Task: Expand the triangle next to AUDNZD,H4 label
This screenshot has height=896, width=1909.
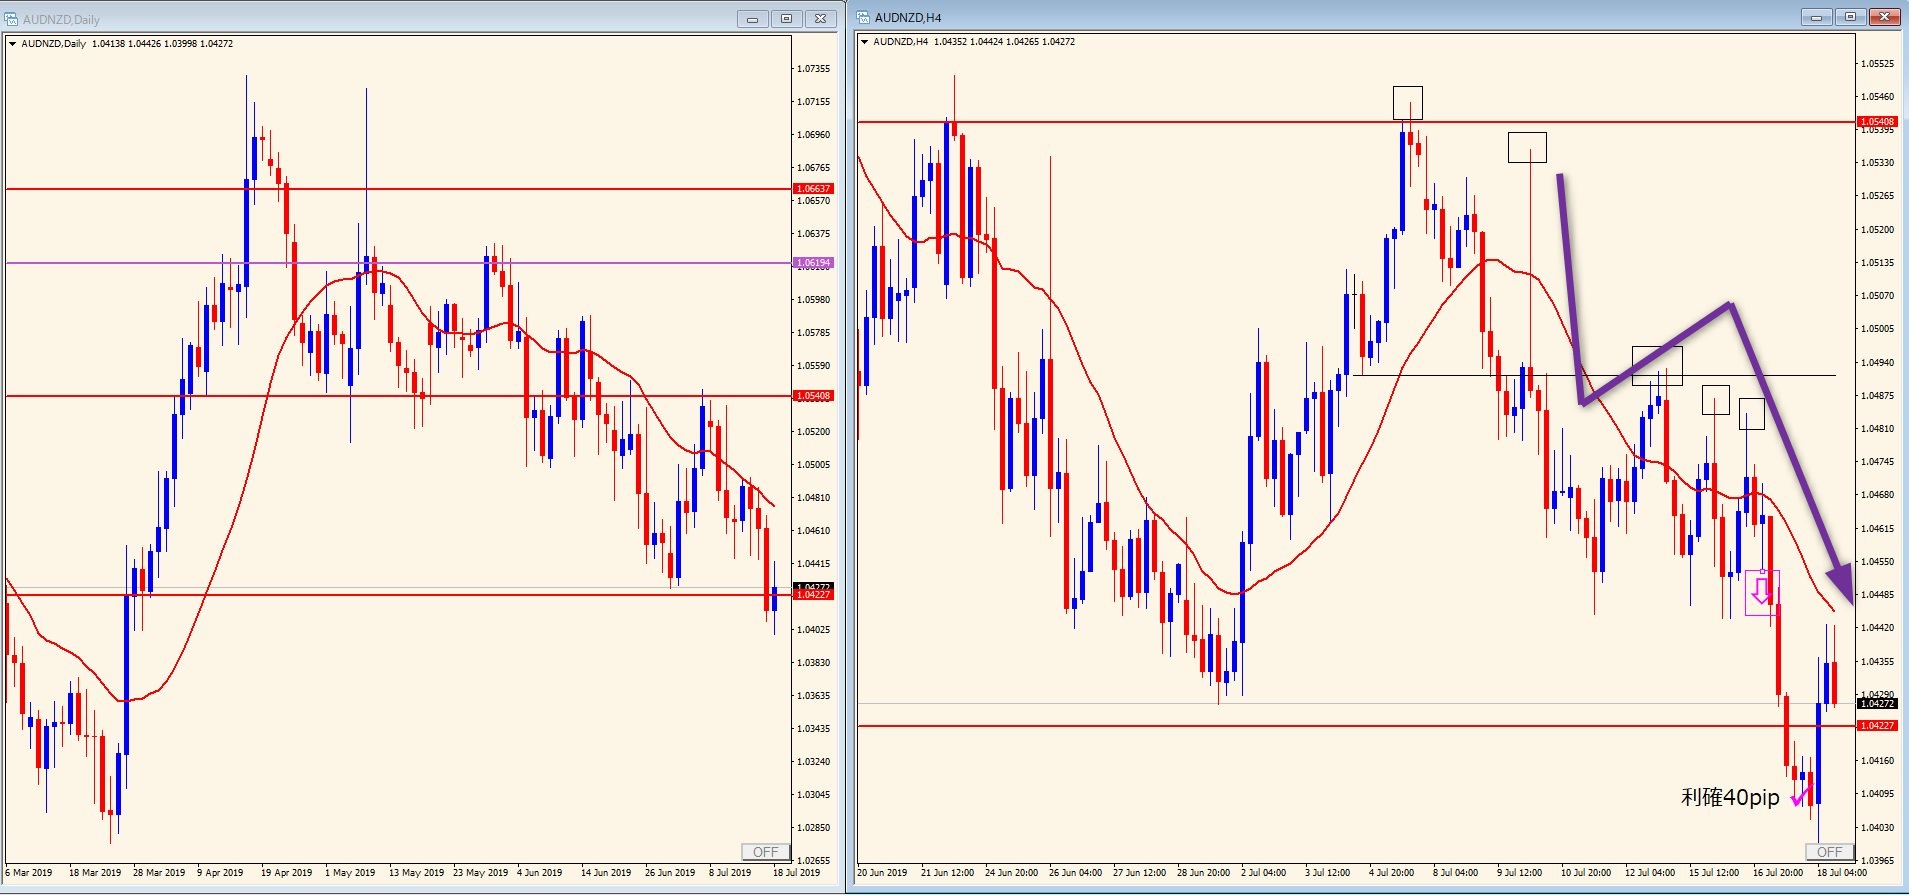Action: point(864,42)
